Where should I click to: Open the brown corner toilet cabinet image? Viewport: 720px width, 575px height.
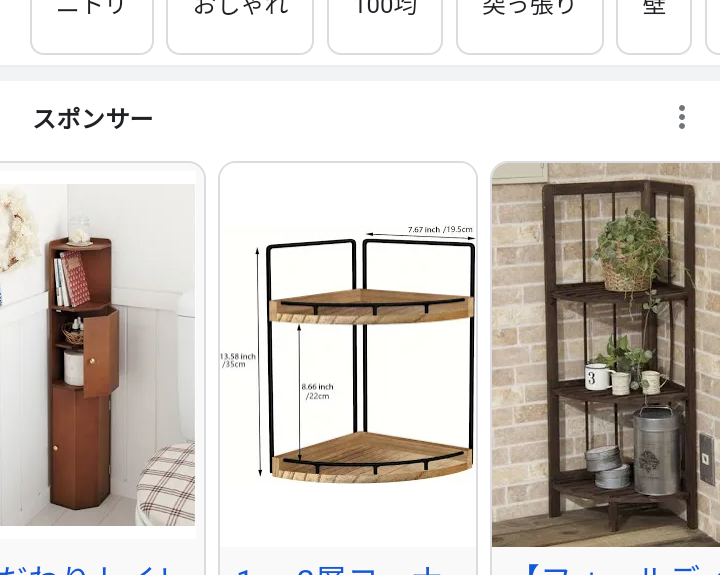pyautogui.click(x=97, y=355)
